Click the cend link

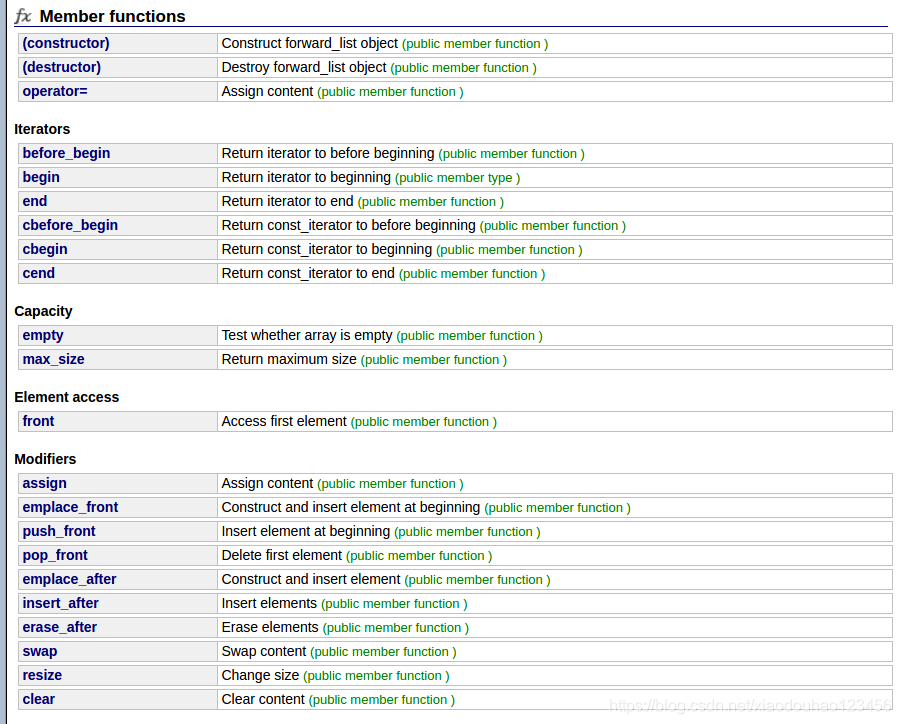coord(38,274)
